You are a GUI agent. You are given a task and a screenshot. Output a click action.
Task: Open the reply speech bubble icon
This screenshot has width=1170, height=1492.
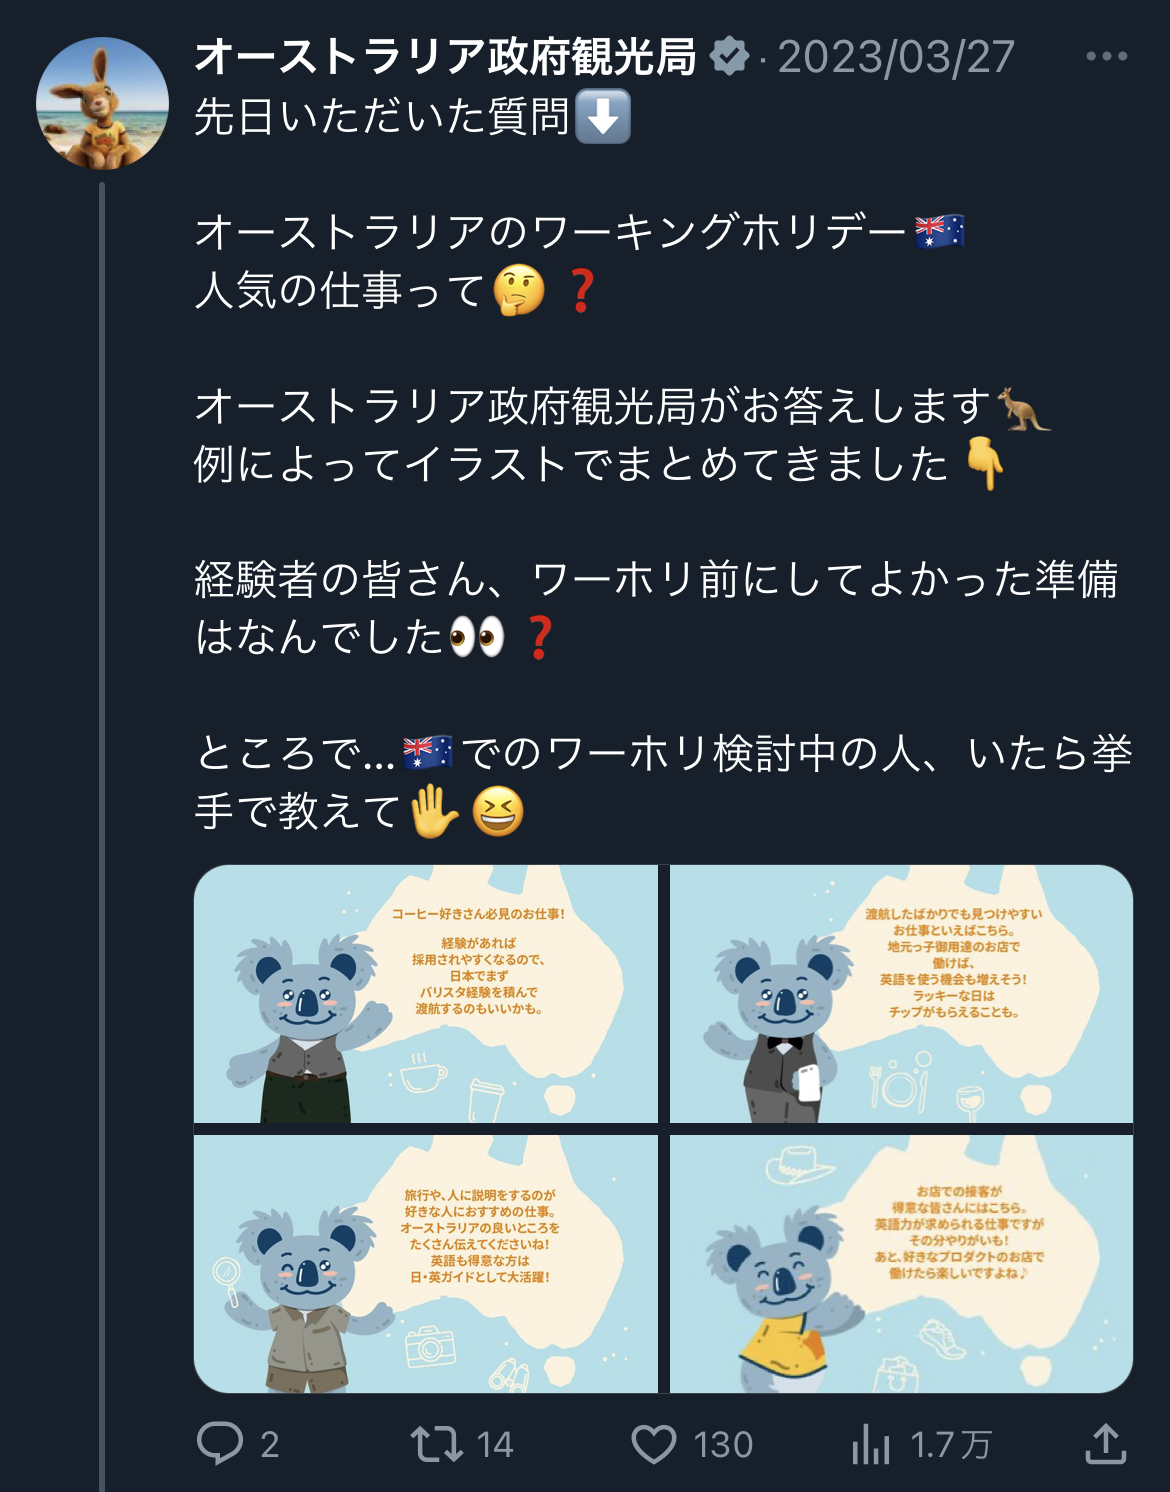point(220,1443)
